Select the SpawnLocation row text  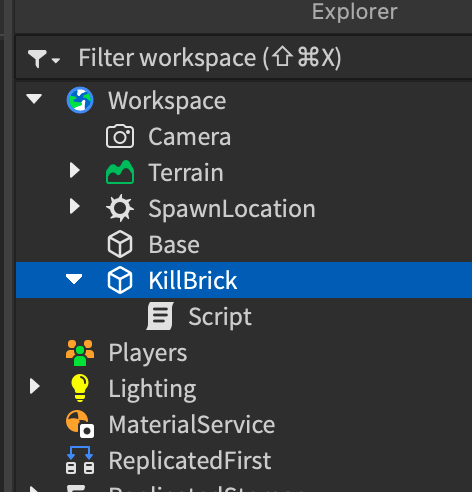[232, 209]
